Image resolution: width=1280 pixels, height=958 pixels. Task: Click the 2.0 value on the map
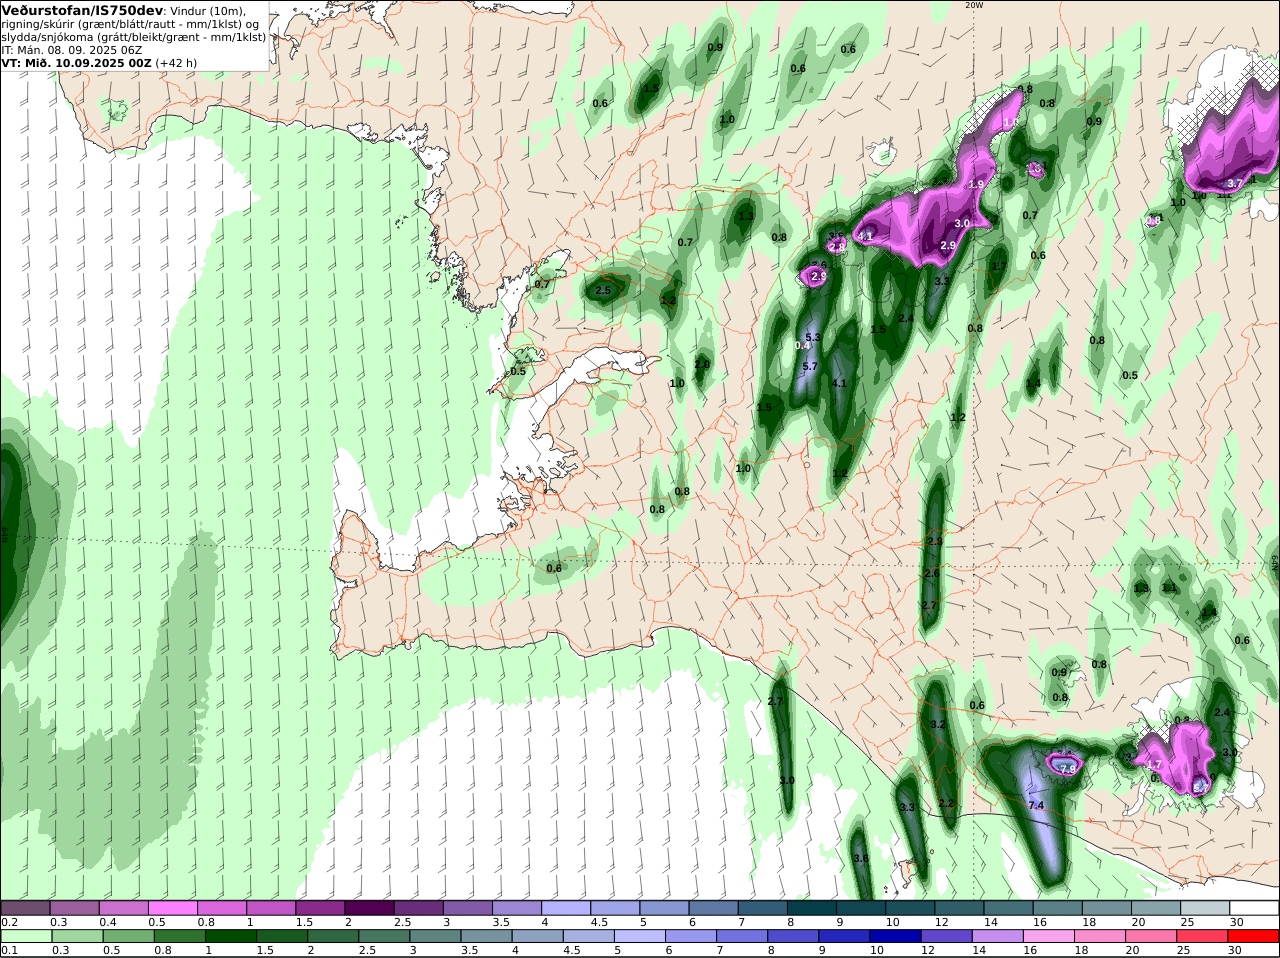702,365
